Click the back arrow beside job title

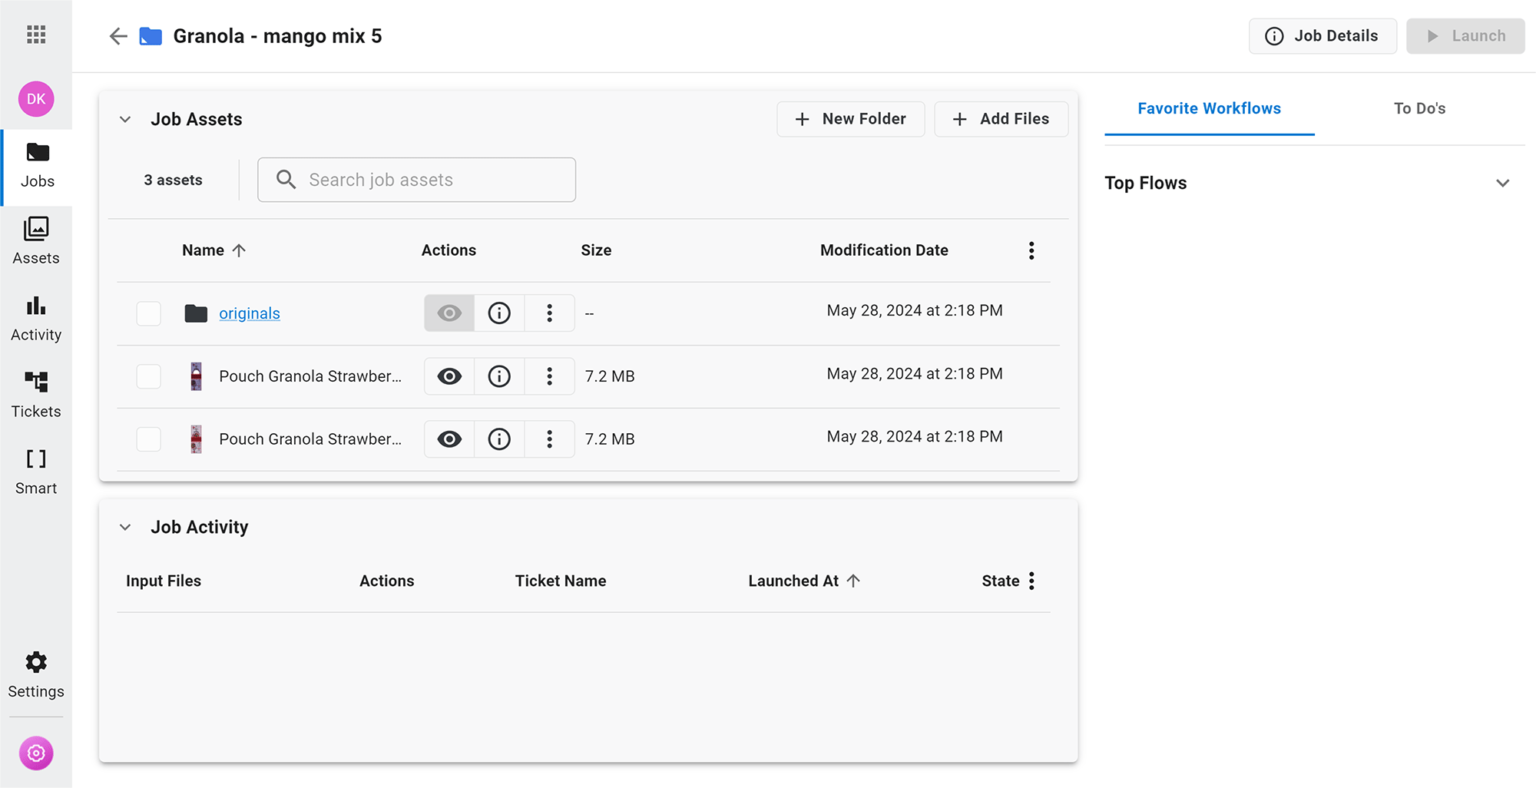tap(118, 36)
